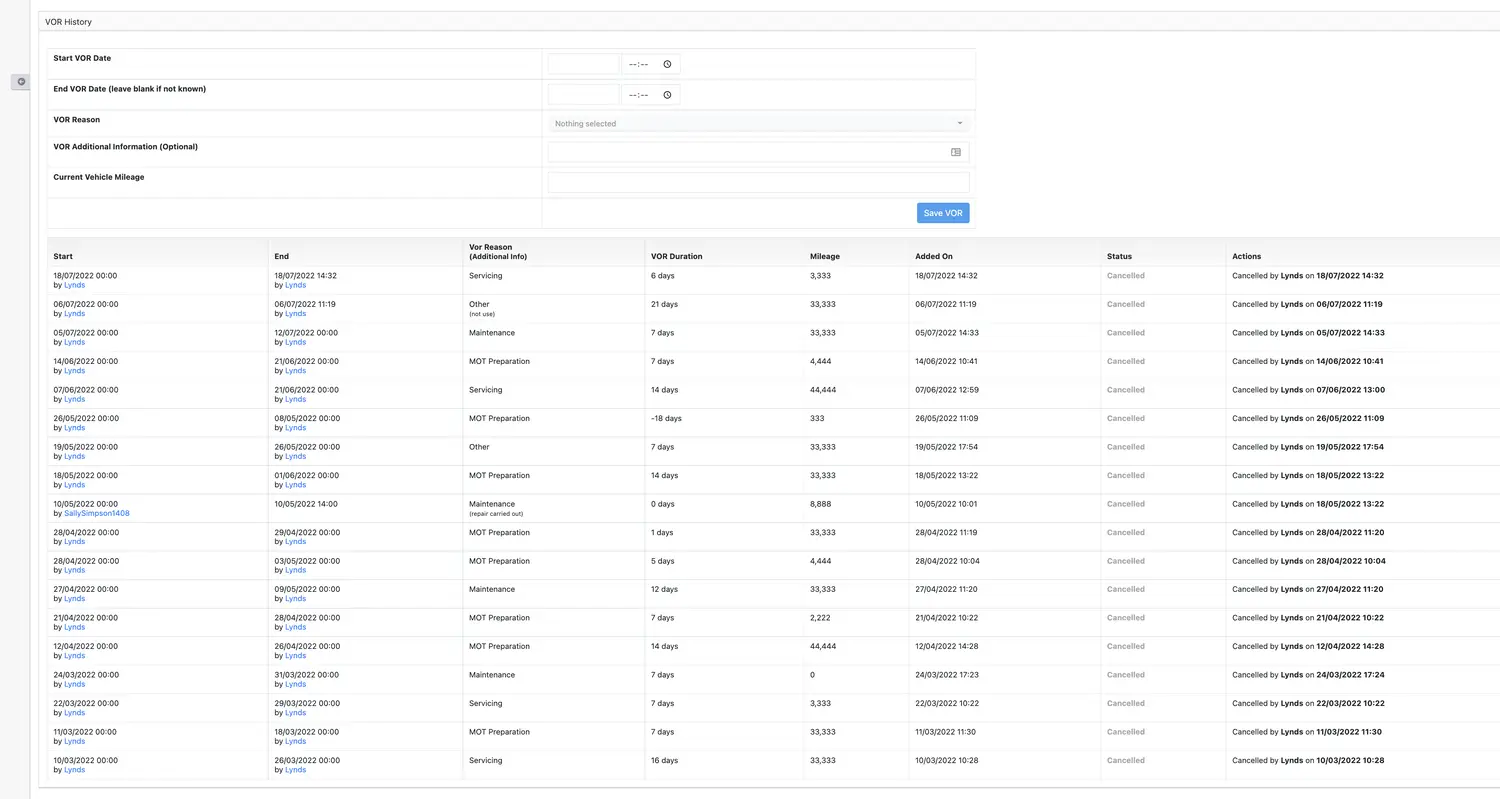Click the VOR Reason dropdown caret arrow
The image size is (1500, 799).
[959, 124]
